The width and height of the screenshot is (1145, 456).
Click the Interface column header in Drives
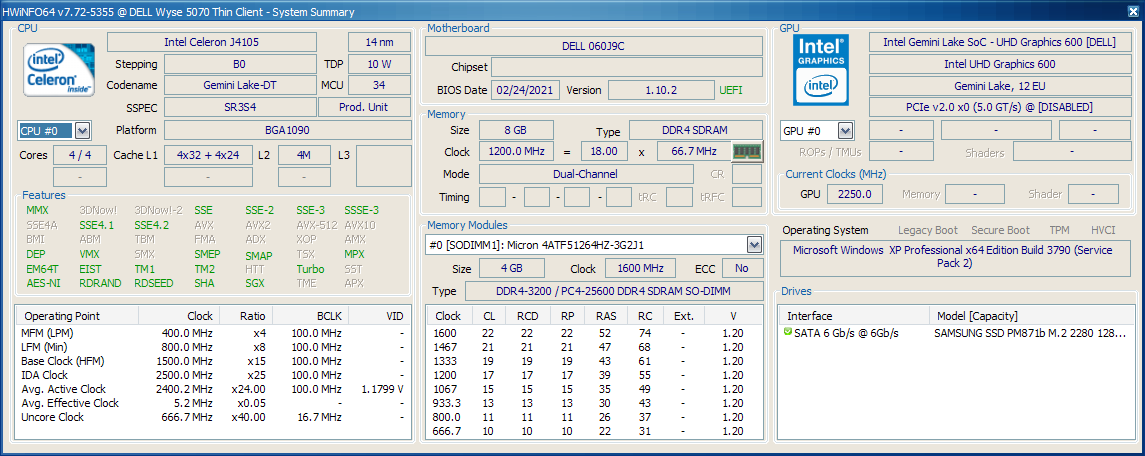[854, 316]
